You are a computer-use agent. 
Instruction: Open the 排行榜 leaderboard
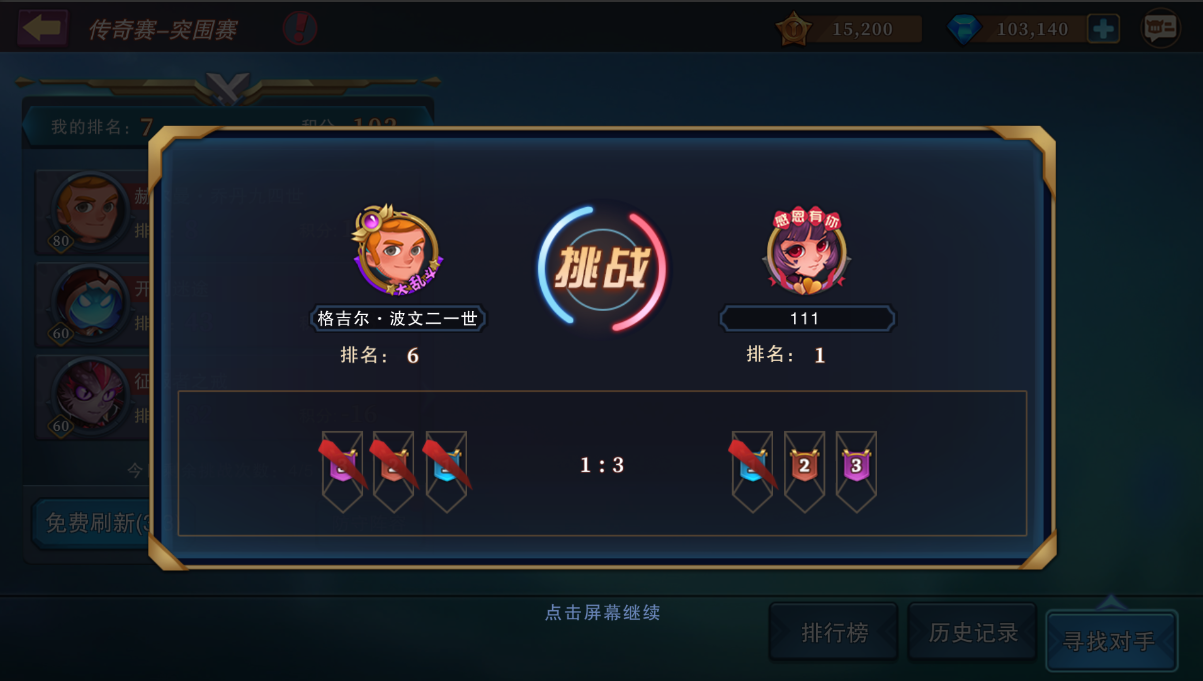point(834,632)
